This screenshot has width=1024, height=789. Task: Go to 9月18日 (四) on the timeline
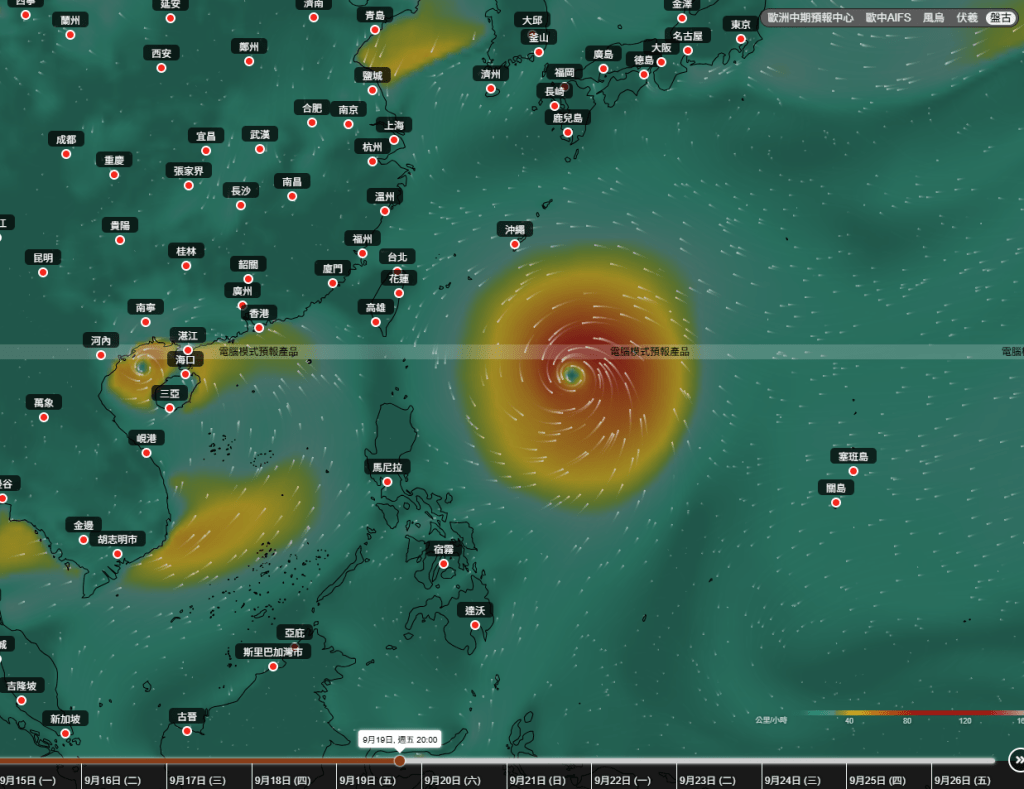(x=282, y=780)
